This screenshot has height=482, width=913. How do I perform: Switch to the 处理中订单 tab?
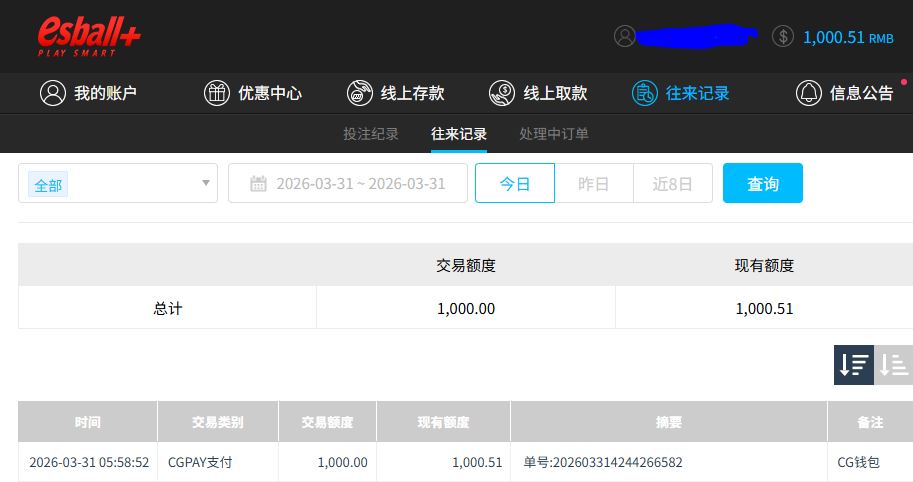[x=554, y=134]
